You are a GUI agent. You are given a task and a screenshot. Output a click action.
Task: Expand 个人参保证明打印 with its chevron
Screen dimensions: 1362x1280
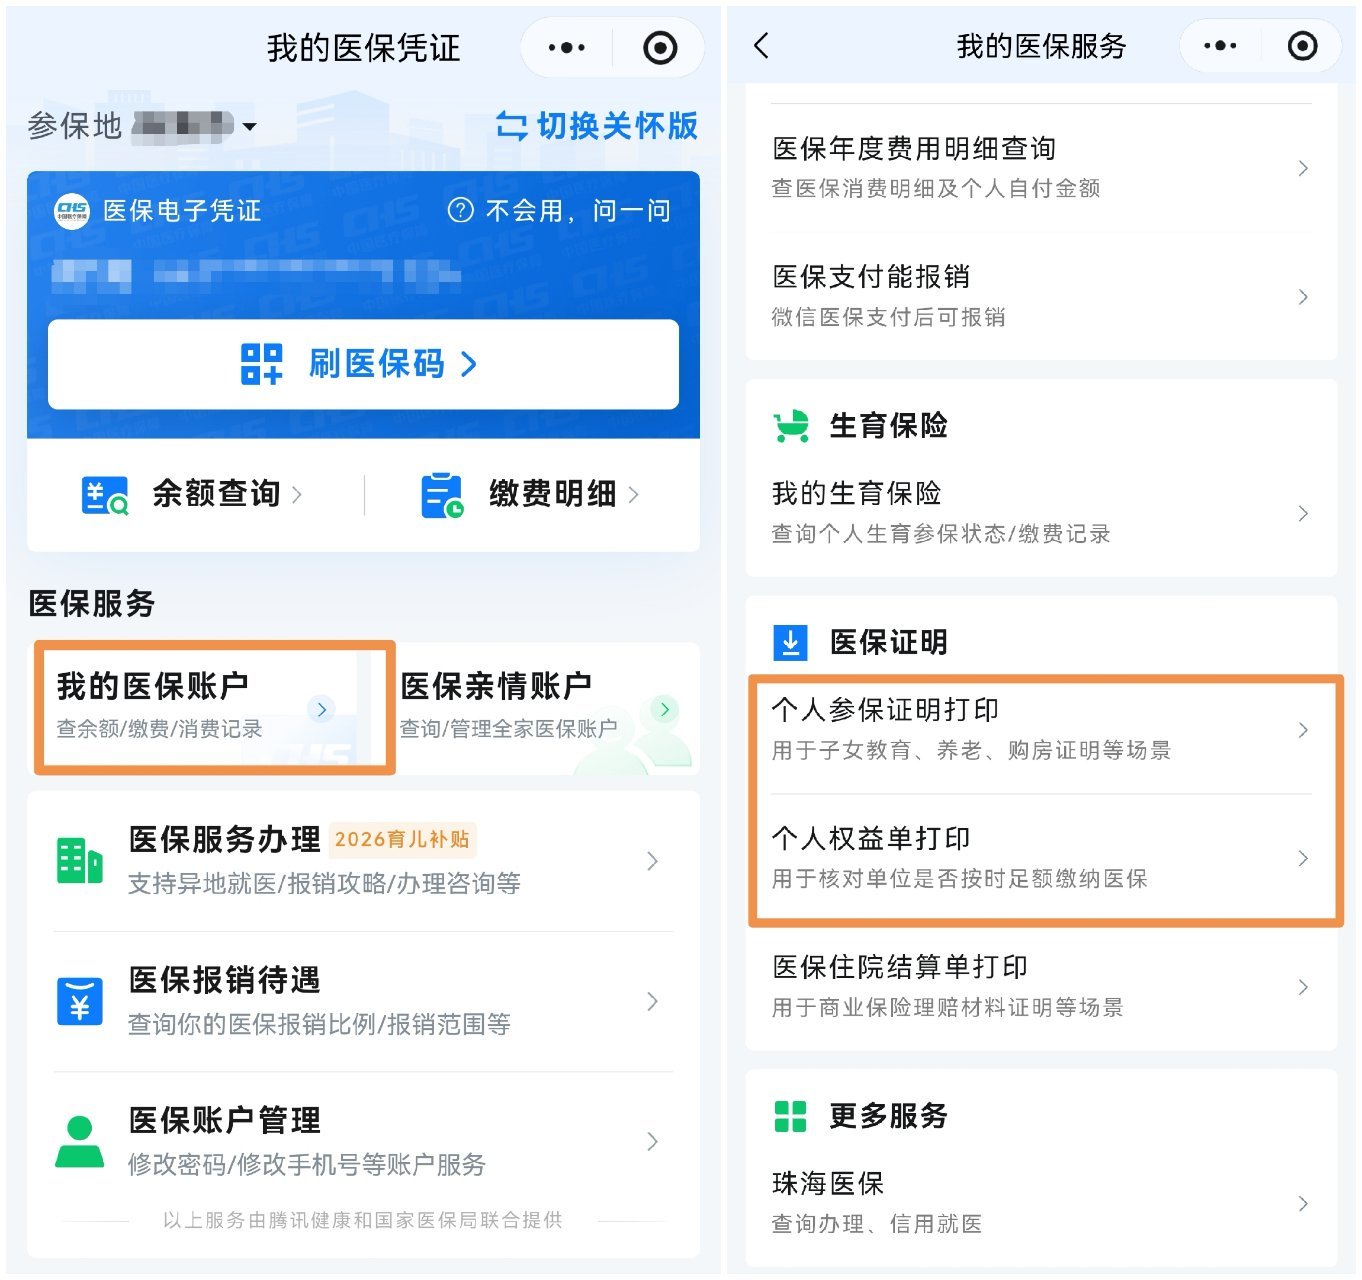[1302, 730]
